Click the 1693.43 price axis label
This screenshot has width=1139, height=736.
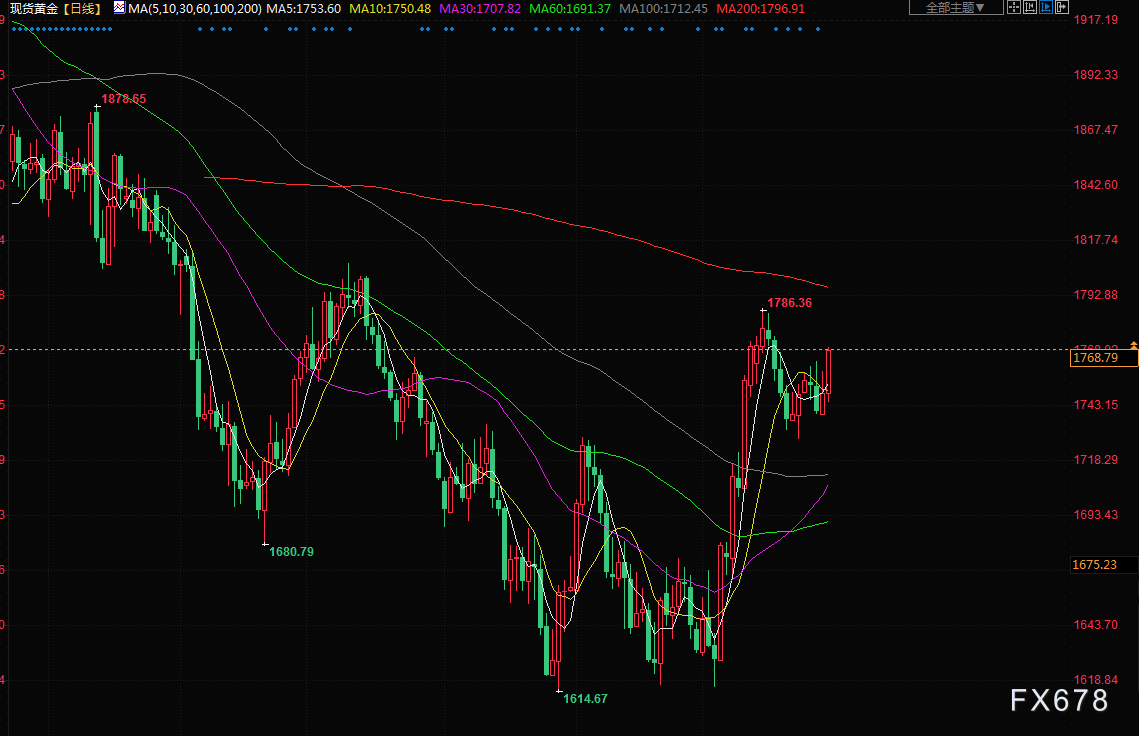pos(1095,514)
